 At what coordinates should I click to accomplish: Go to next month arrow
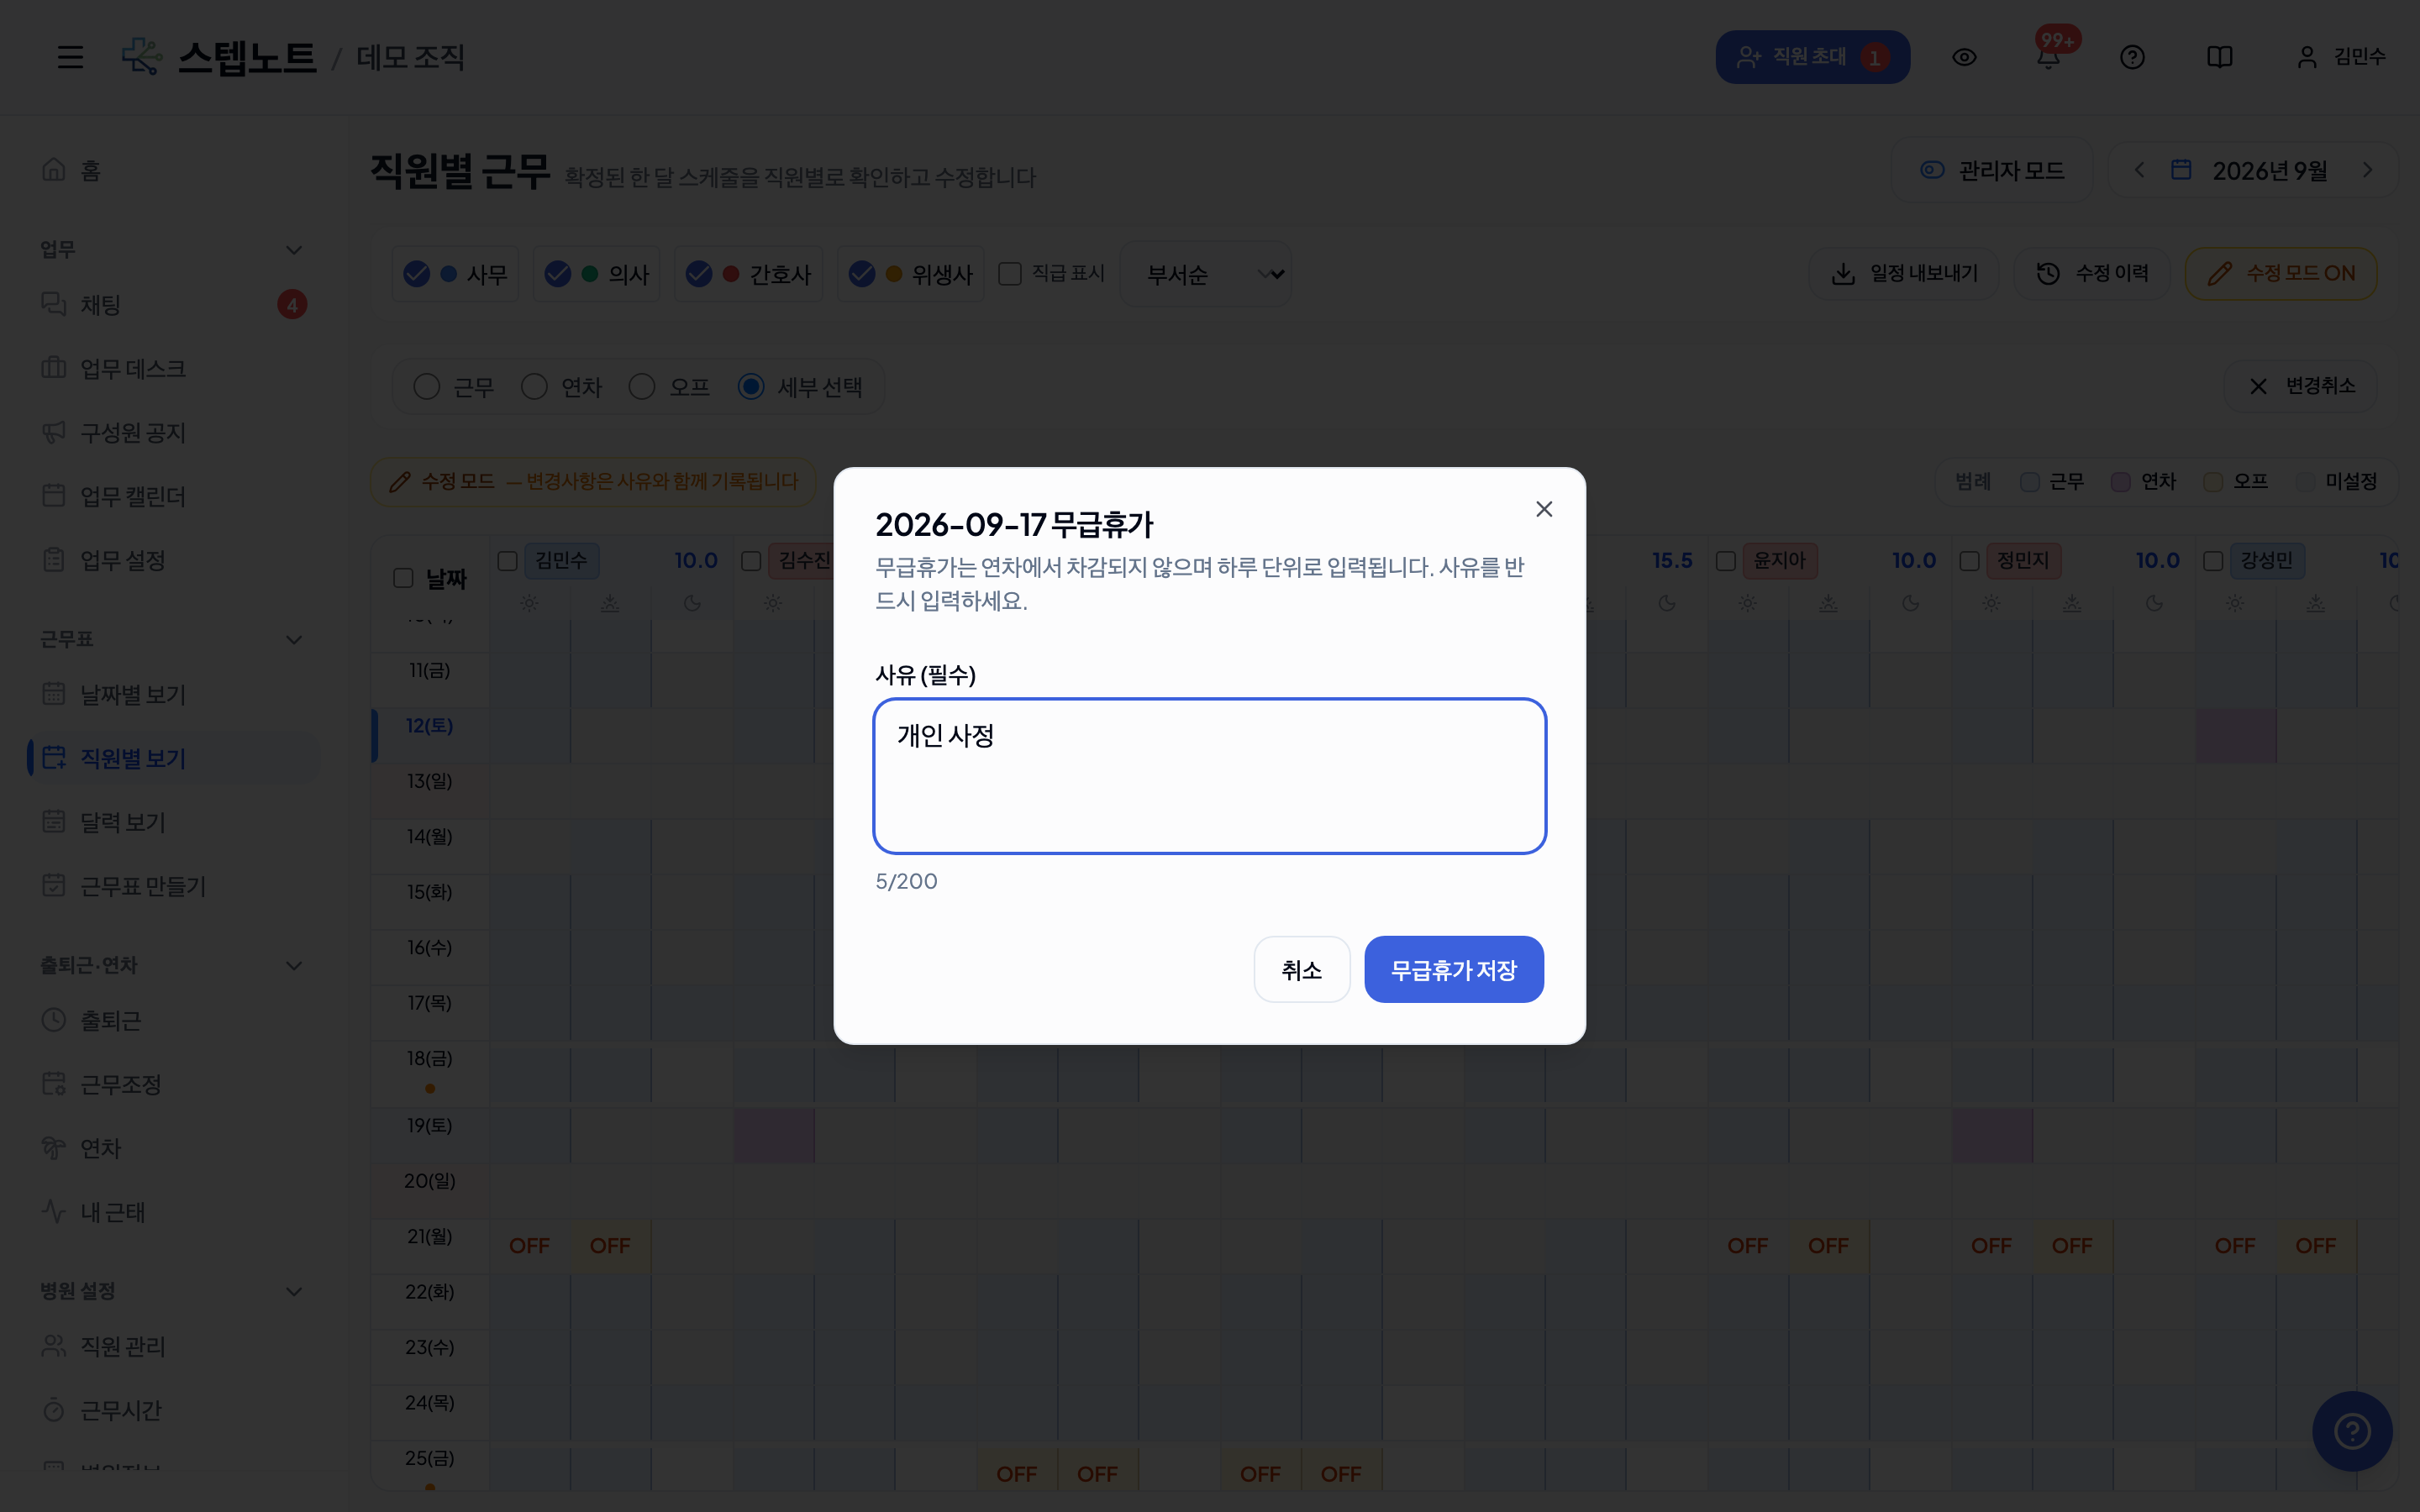[2367, 170]
